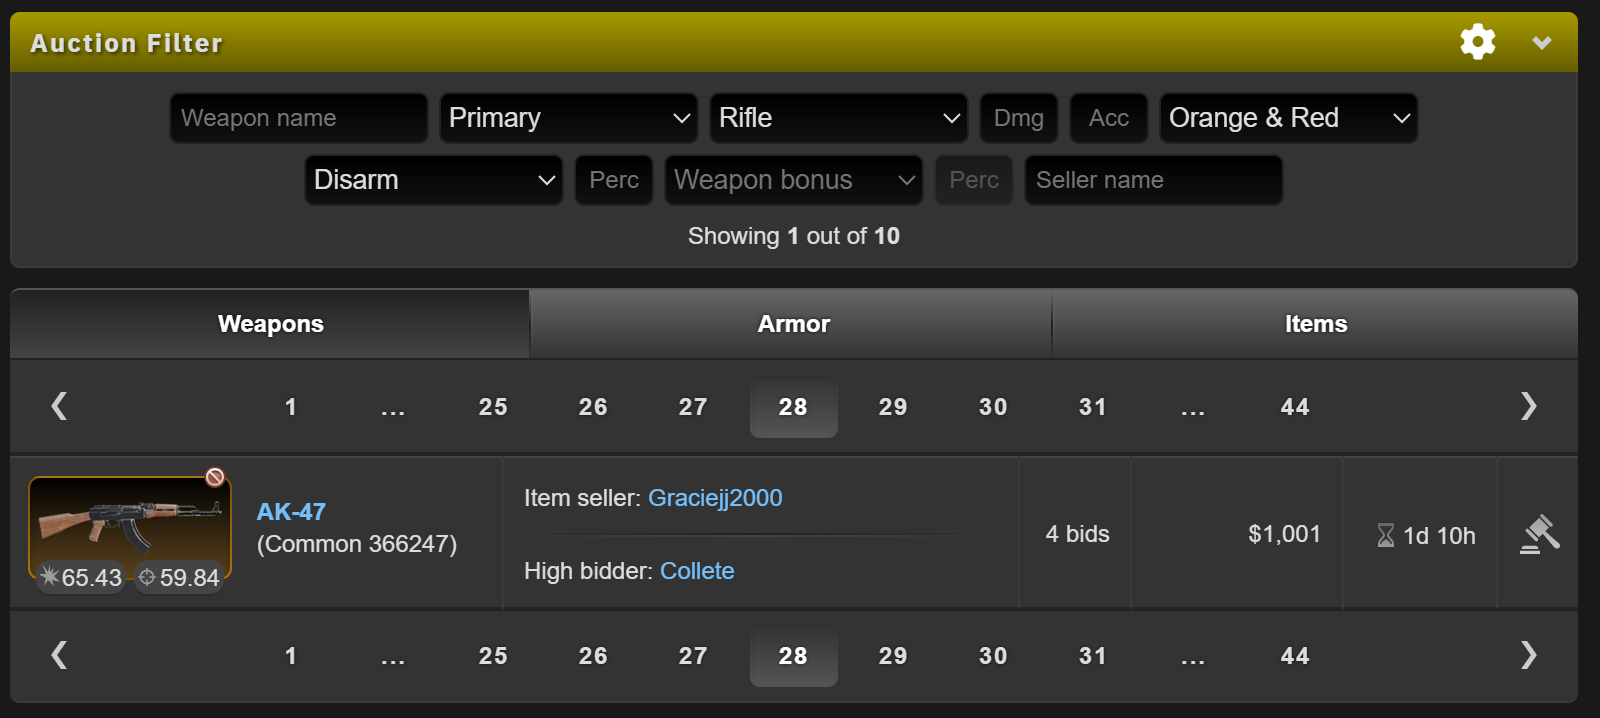Open high bidder Collete's profile
1600x718 pixels.
click(698, 570)
